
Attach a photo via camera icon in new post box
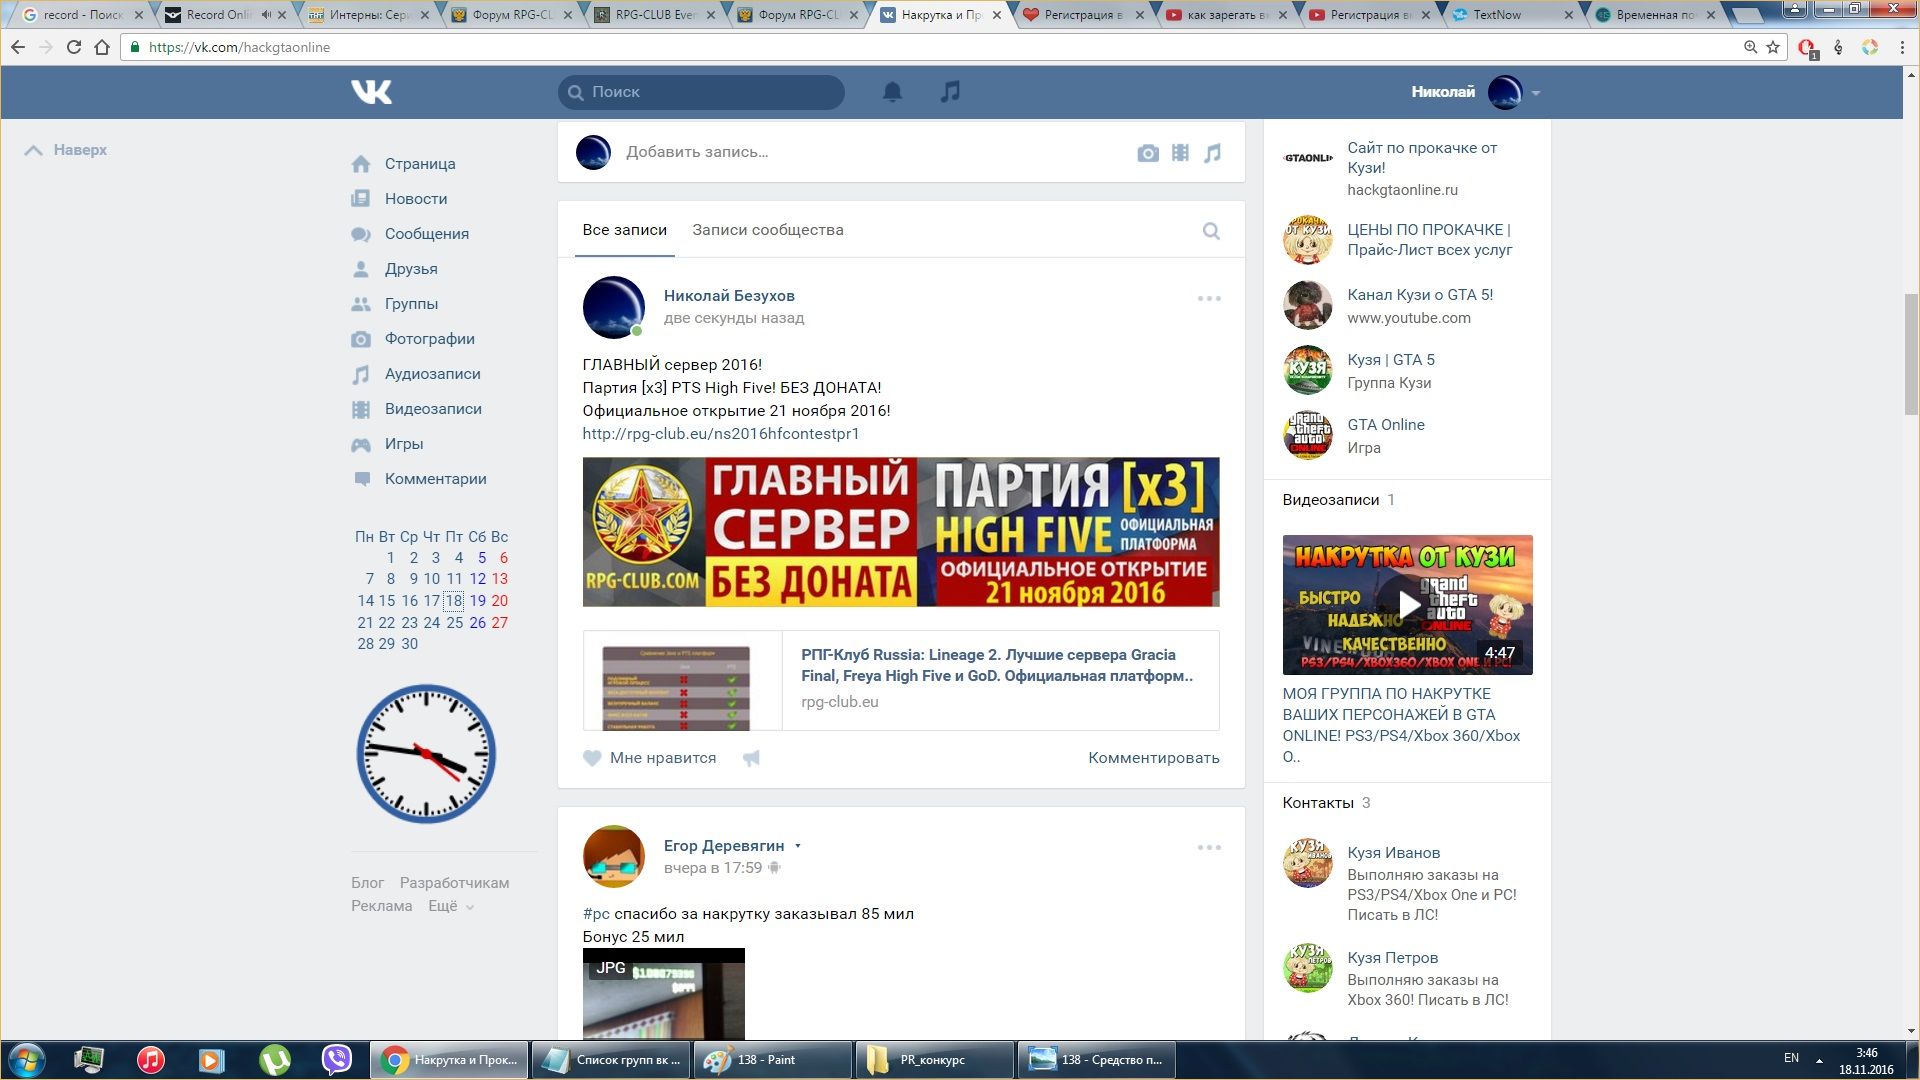pyautogui.click(x=1148, y=153)
